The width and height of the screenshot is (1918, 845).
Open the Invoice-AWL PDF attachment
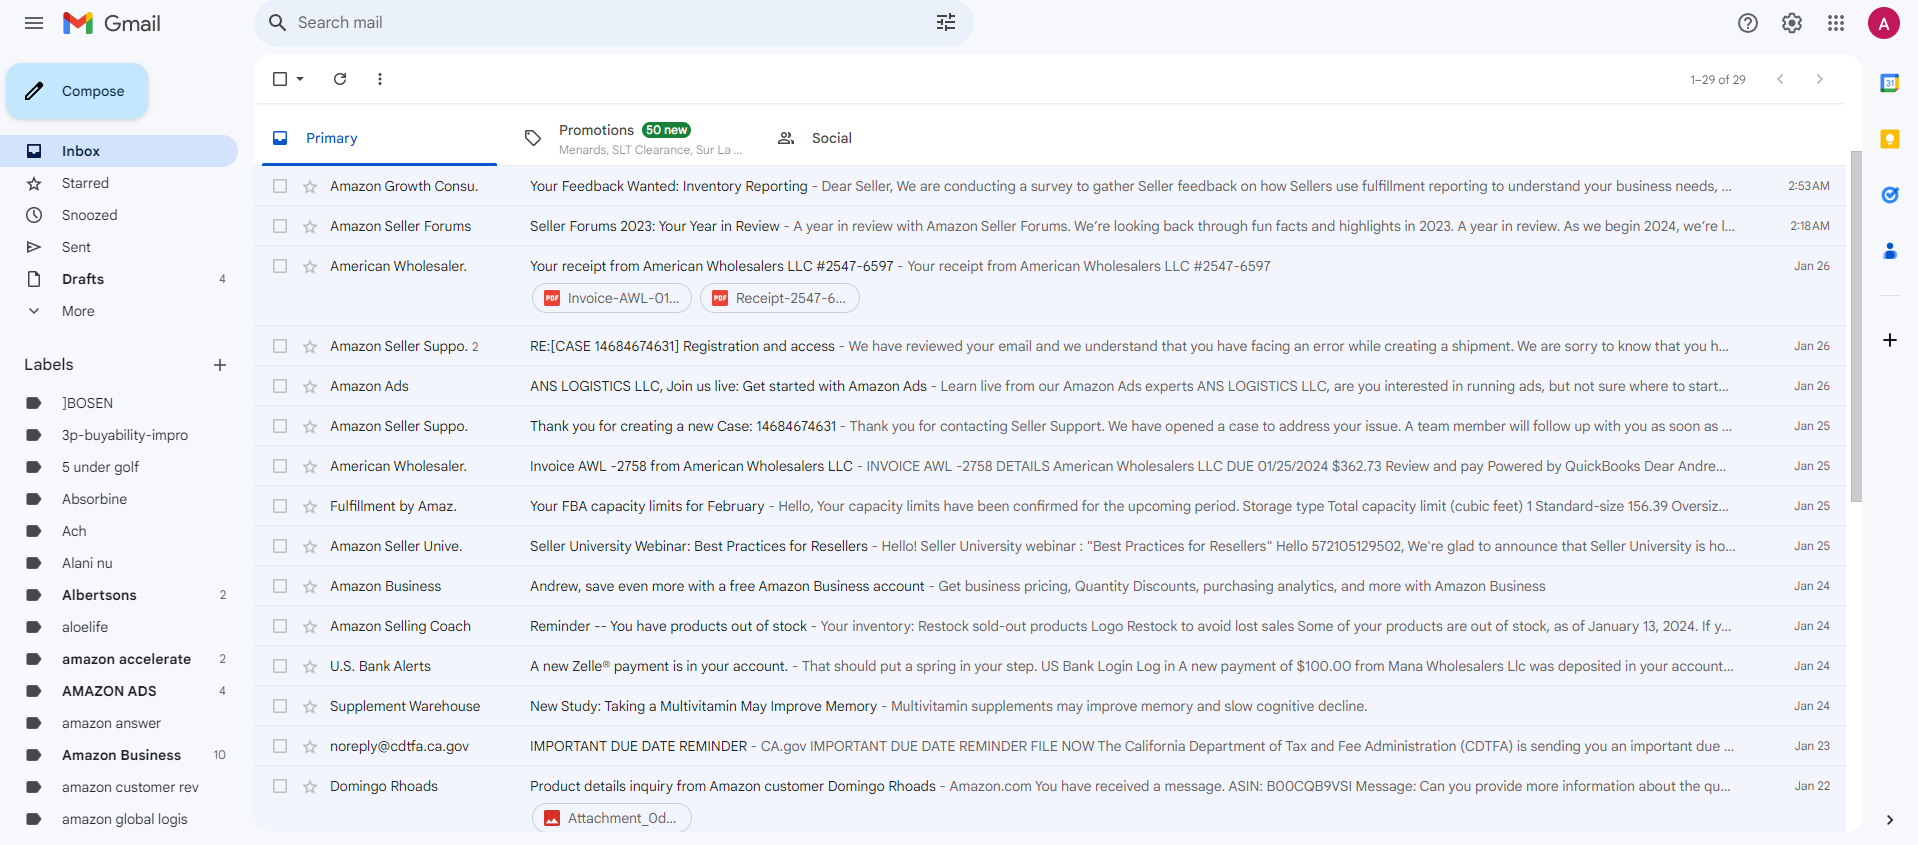pyautogui.click(x=612, y=298)
